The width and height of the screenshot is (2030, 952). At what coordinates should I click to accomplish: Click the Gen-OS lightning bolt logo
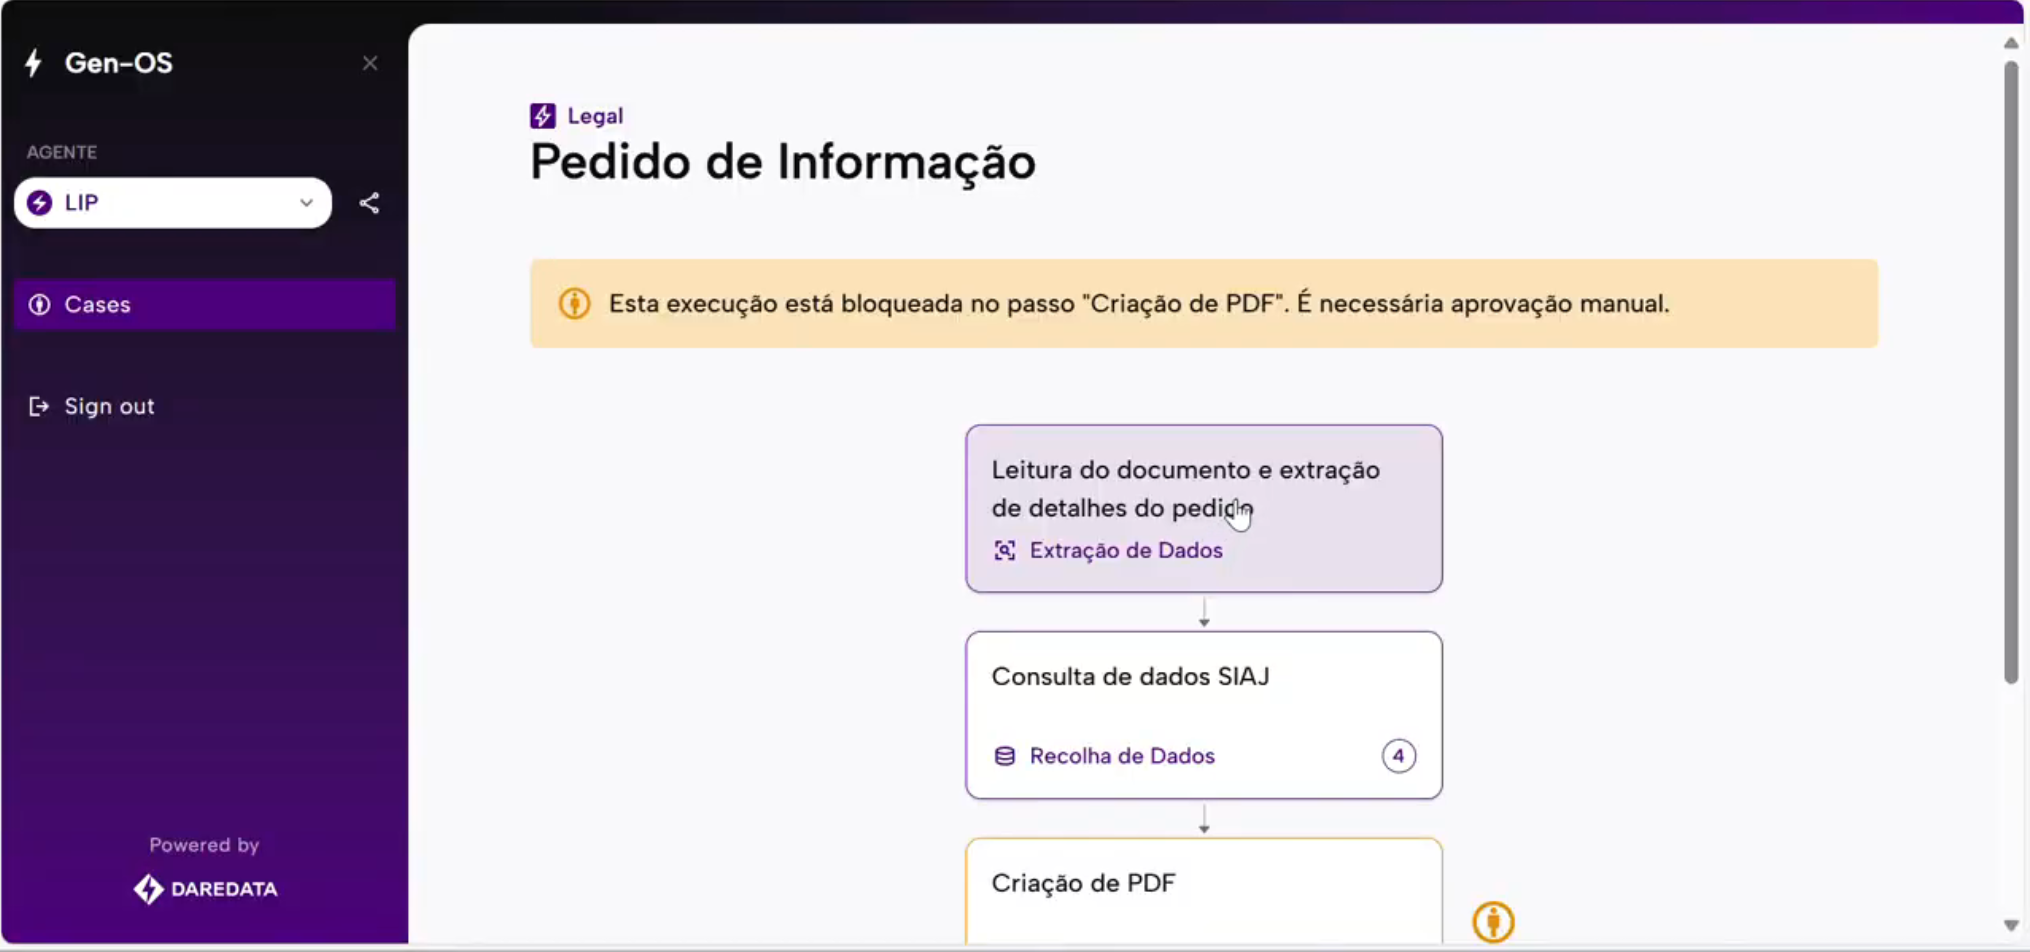point(34,63)
